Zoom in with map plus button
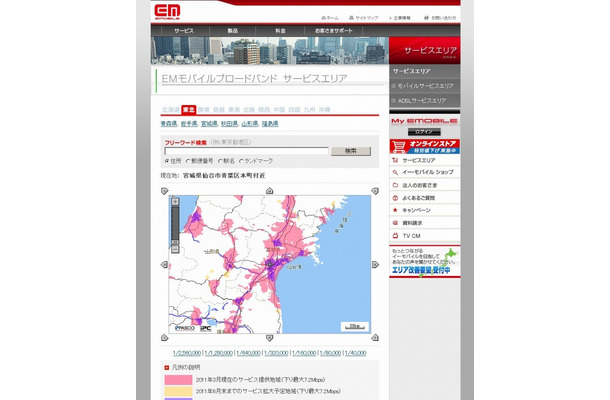Viewport: 610px width, 400px height. (x=175, y=202)
